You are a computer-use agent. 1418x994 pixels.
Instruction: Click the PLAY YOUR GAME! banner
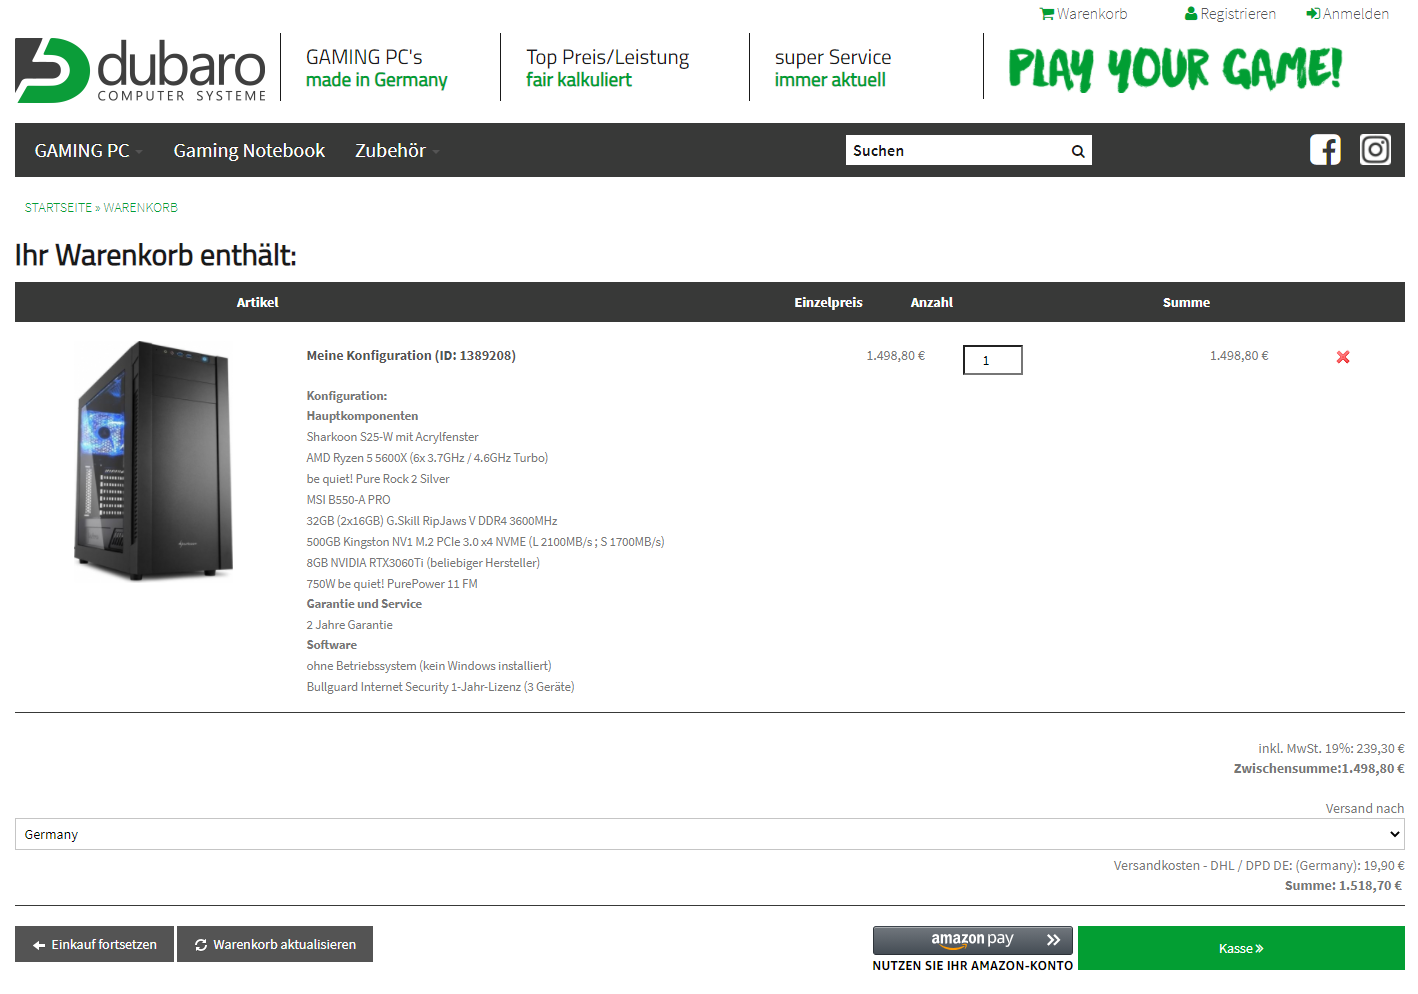click(x=1175, y=69)
